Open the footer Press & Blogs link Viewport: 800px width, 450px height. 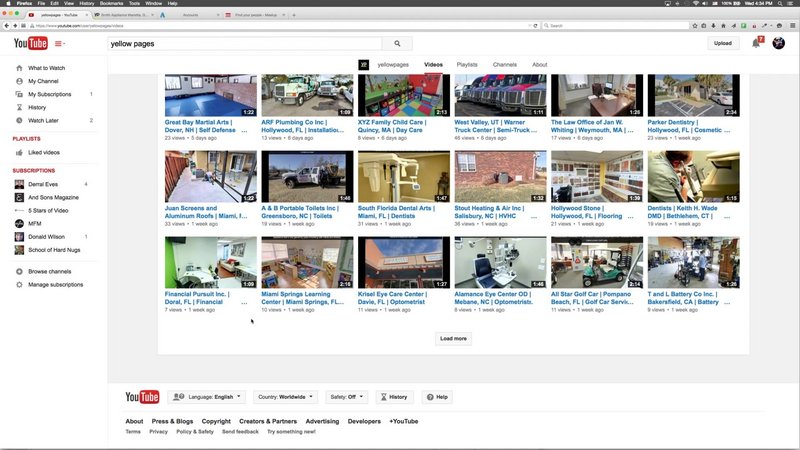coord(172,421)
